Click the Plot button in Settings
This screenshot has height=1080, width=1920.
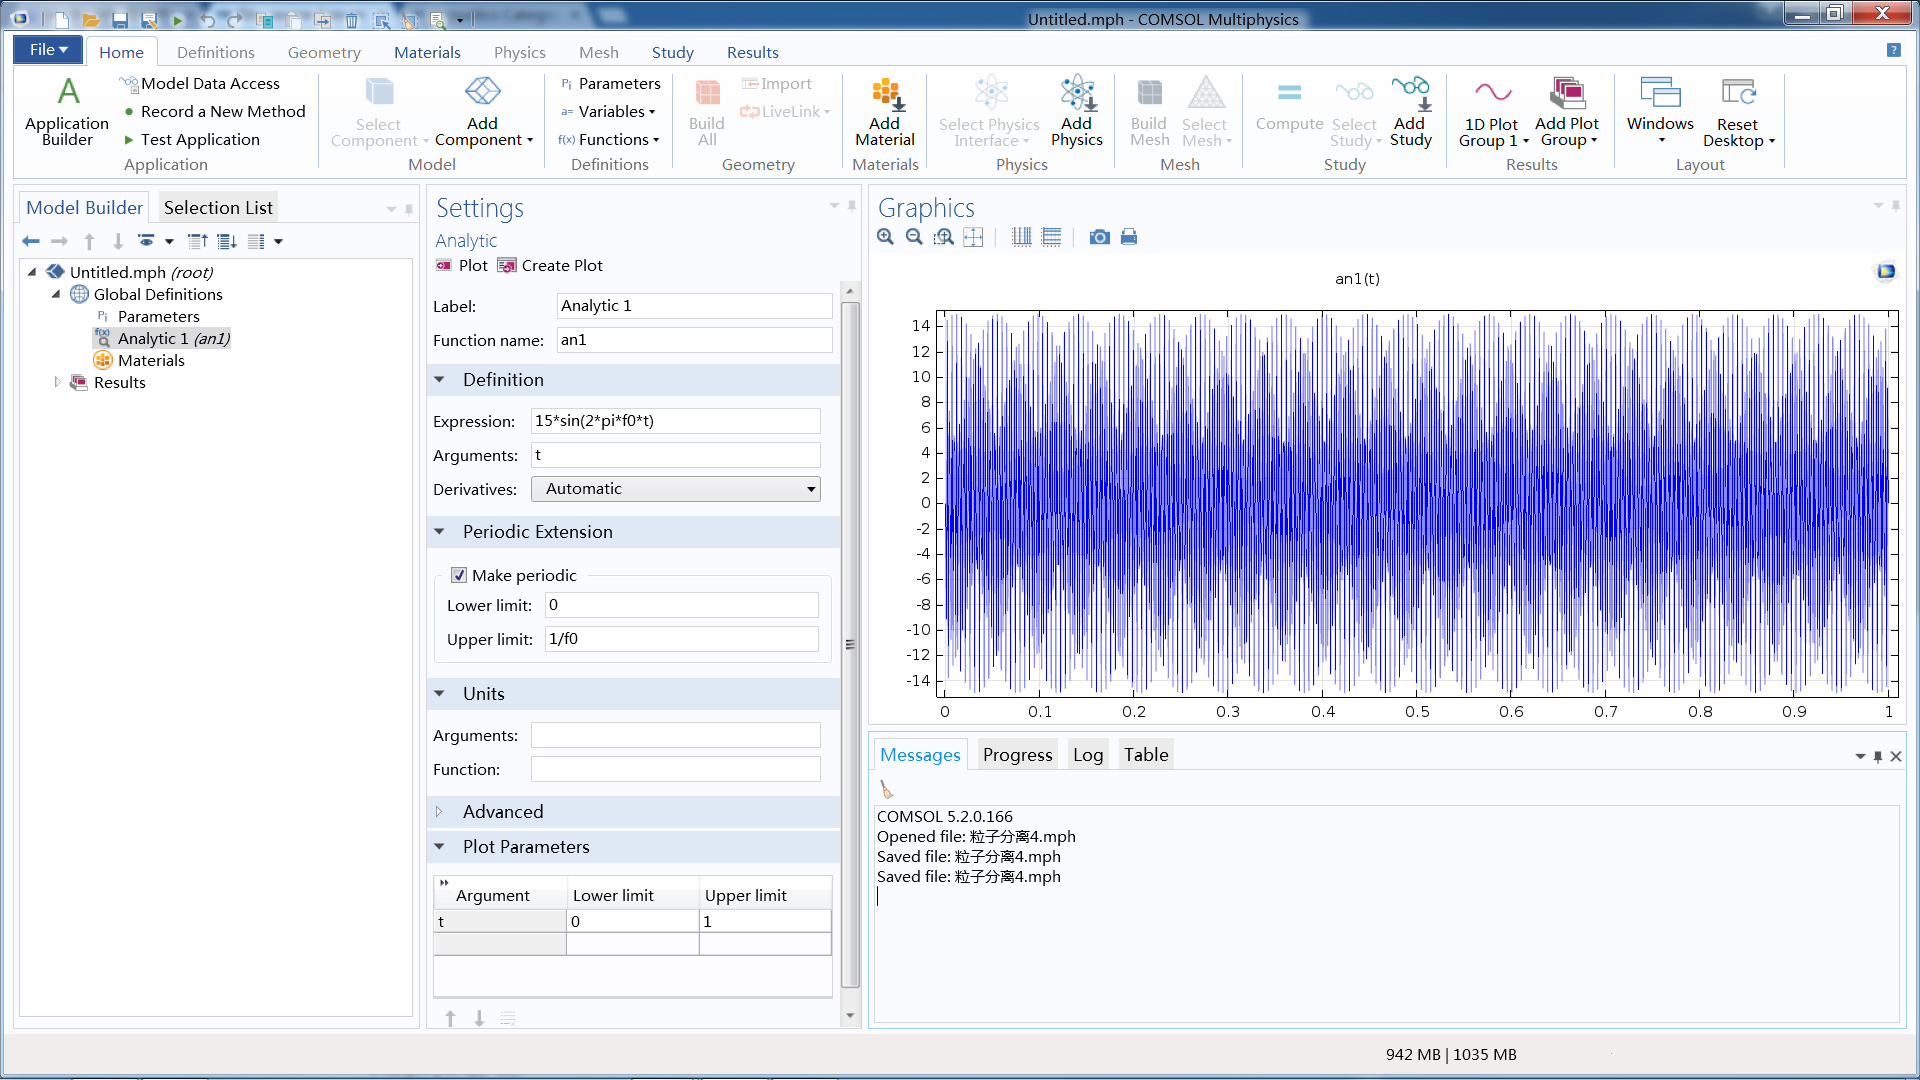pyautogui.click(x=462, y=265)
